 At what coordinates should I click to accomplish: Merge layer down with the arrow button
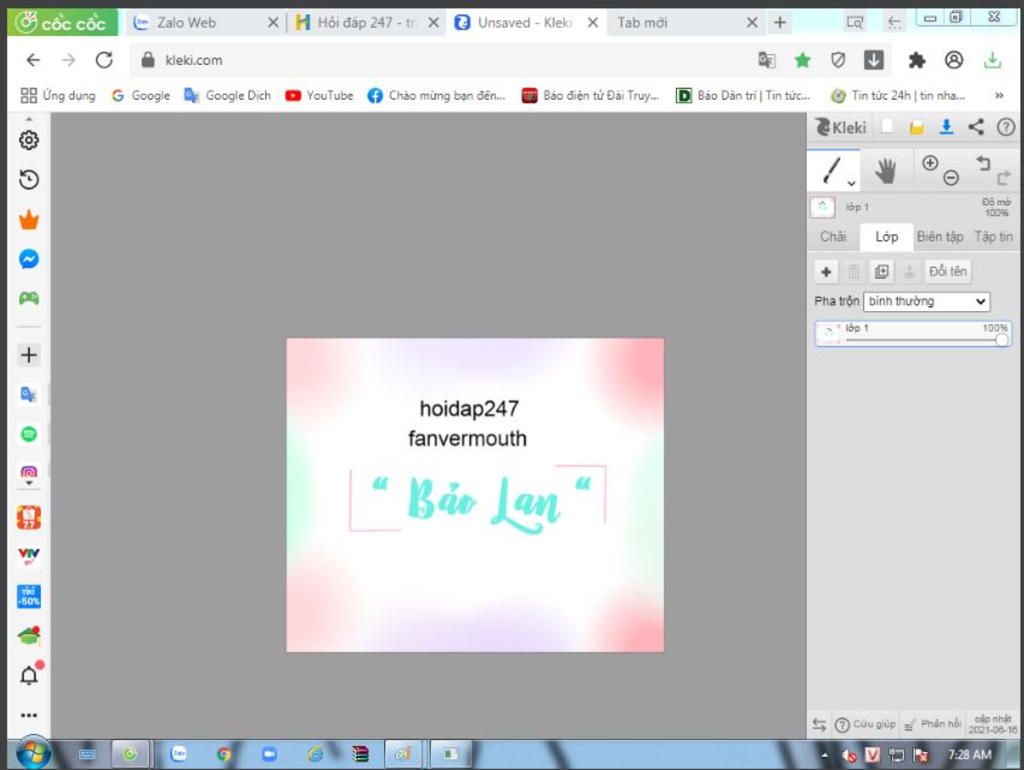[909, 272]
